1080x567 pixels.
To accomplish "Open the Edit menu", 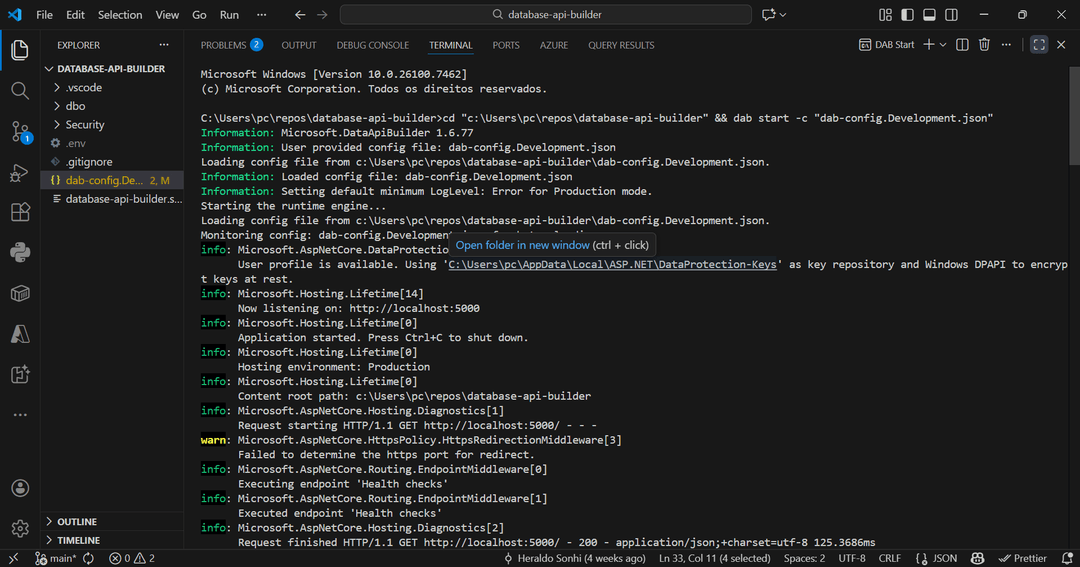I will (x=75, y=14).
